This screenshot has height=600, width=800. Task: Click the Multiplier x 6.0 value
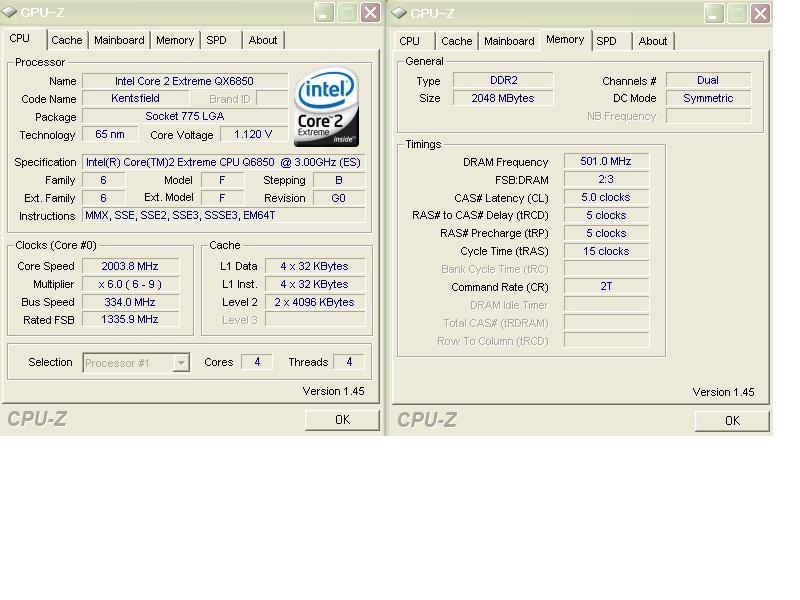[130, 284]
